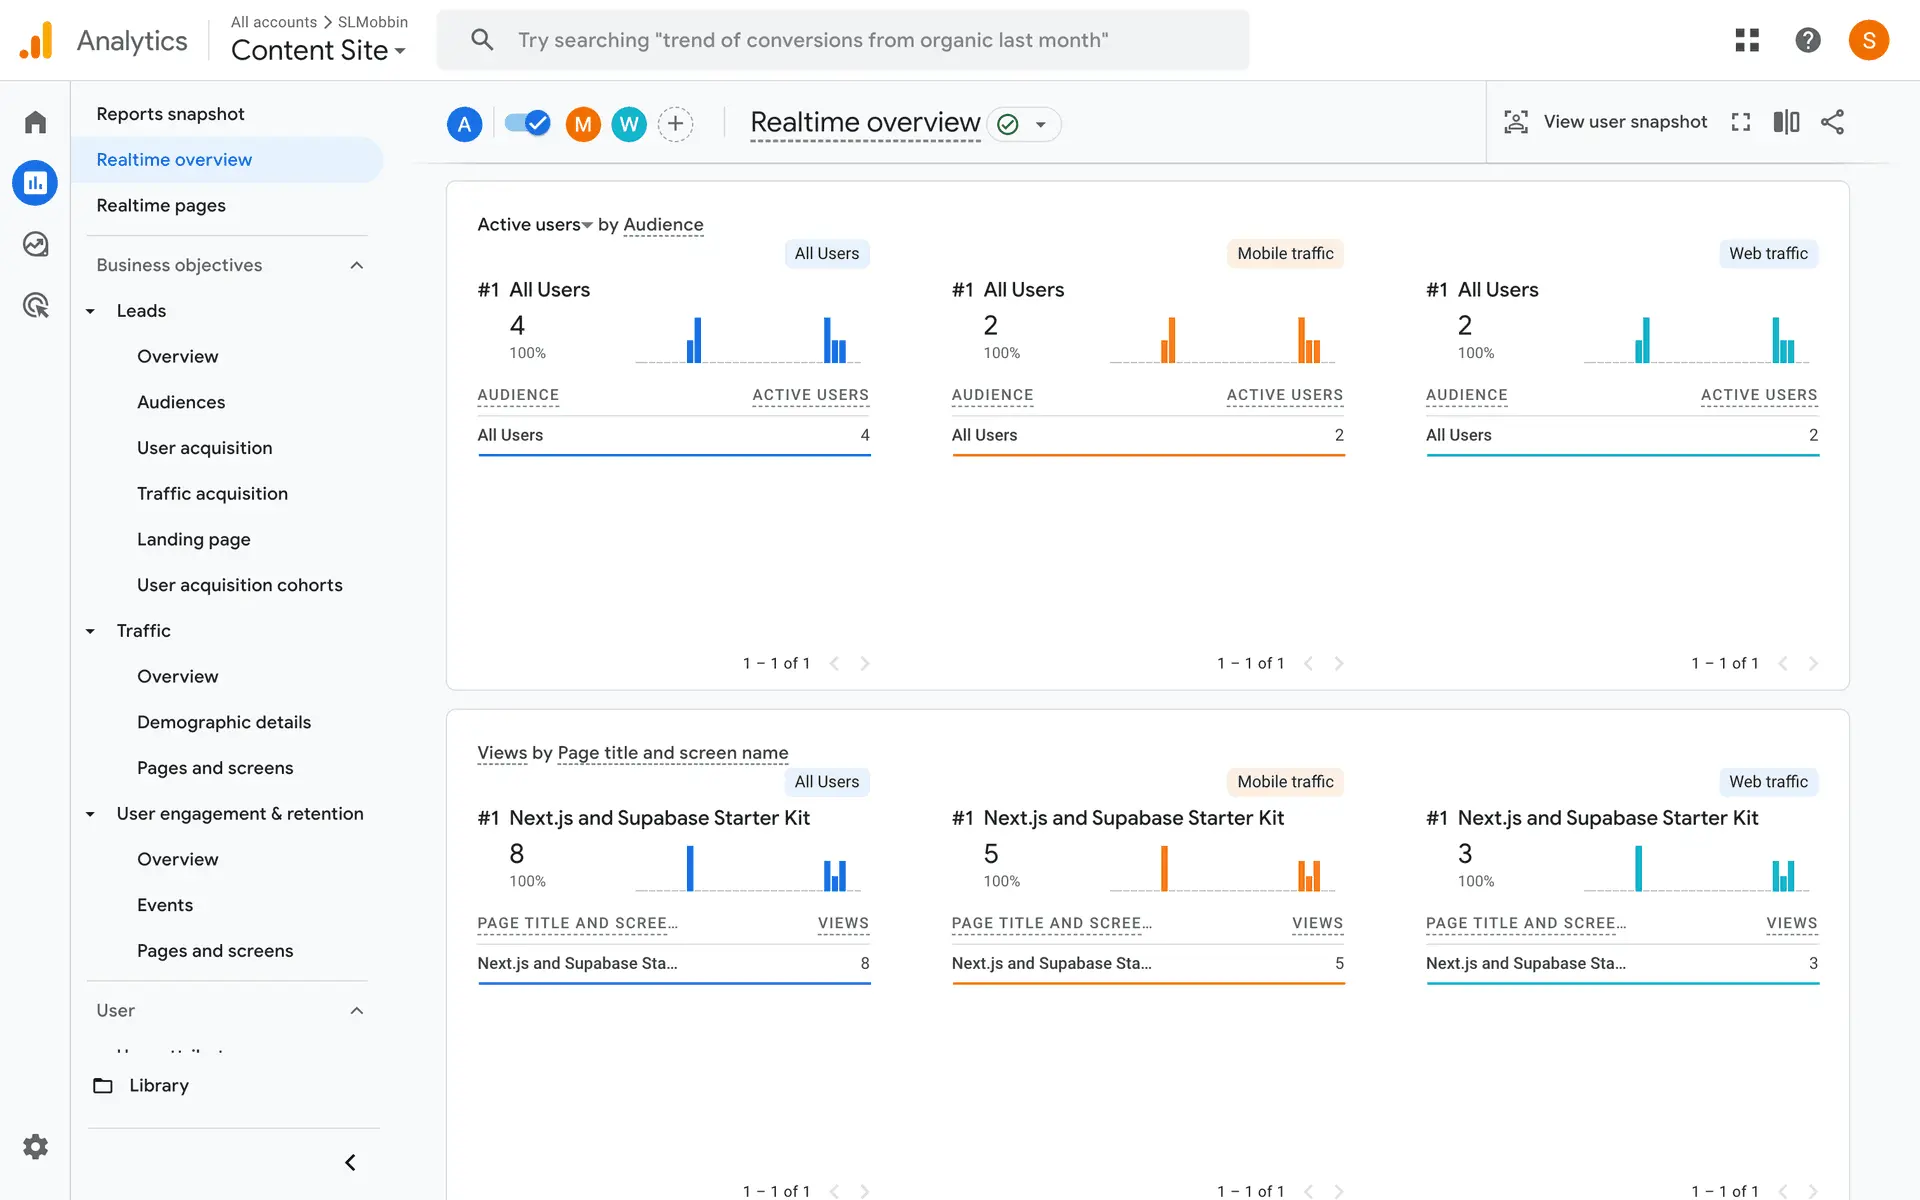Select the Web traffic 'W' comparison chip
Screen dimensions: 1920x1200
pos(629,124)
